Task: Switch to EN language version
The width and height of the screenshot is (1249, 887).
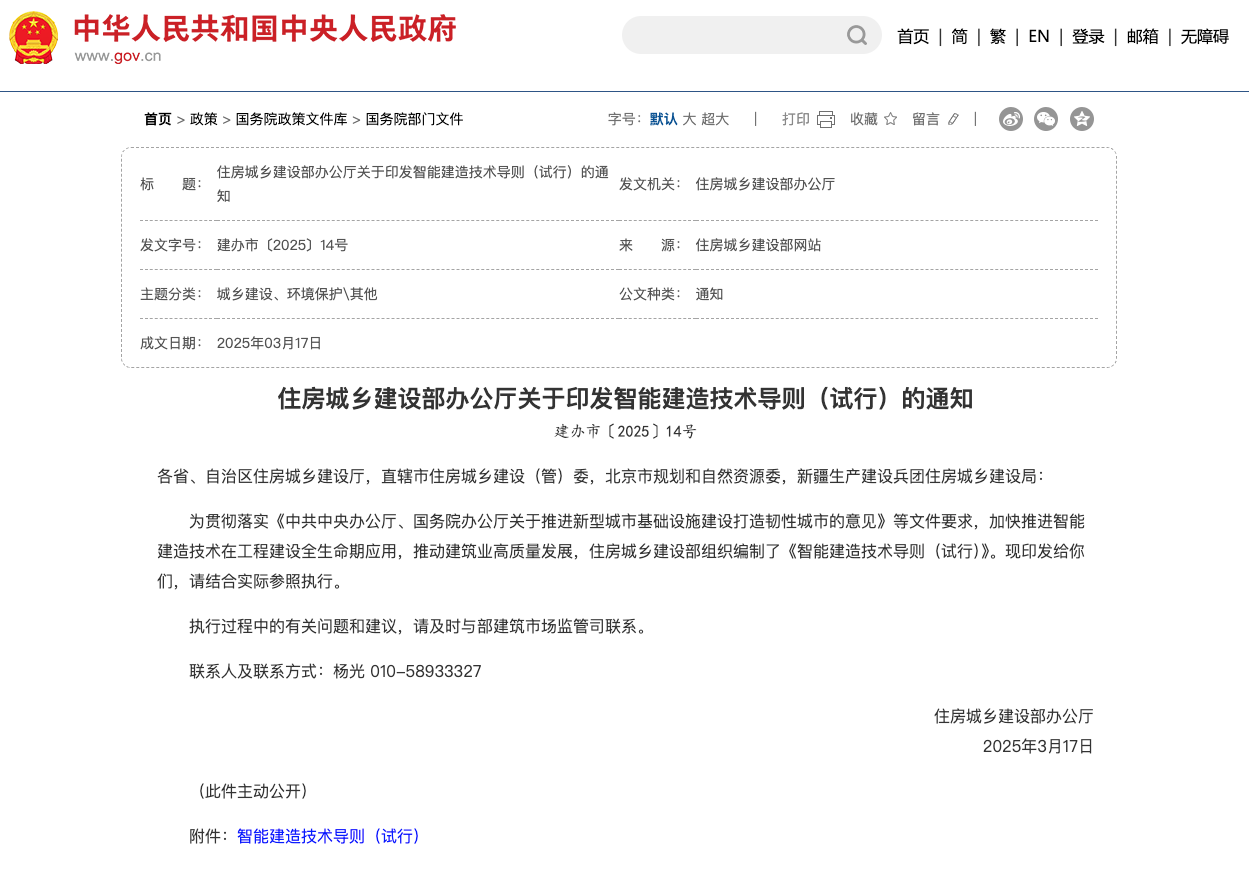Action: (x=1039, y=37)
